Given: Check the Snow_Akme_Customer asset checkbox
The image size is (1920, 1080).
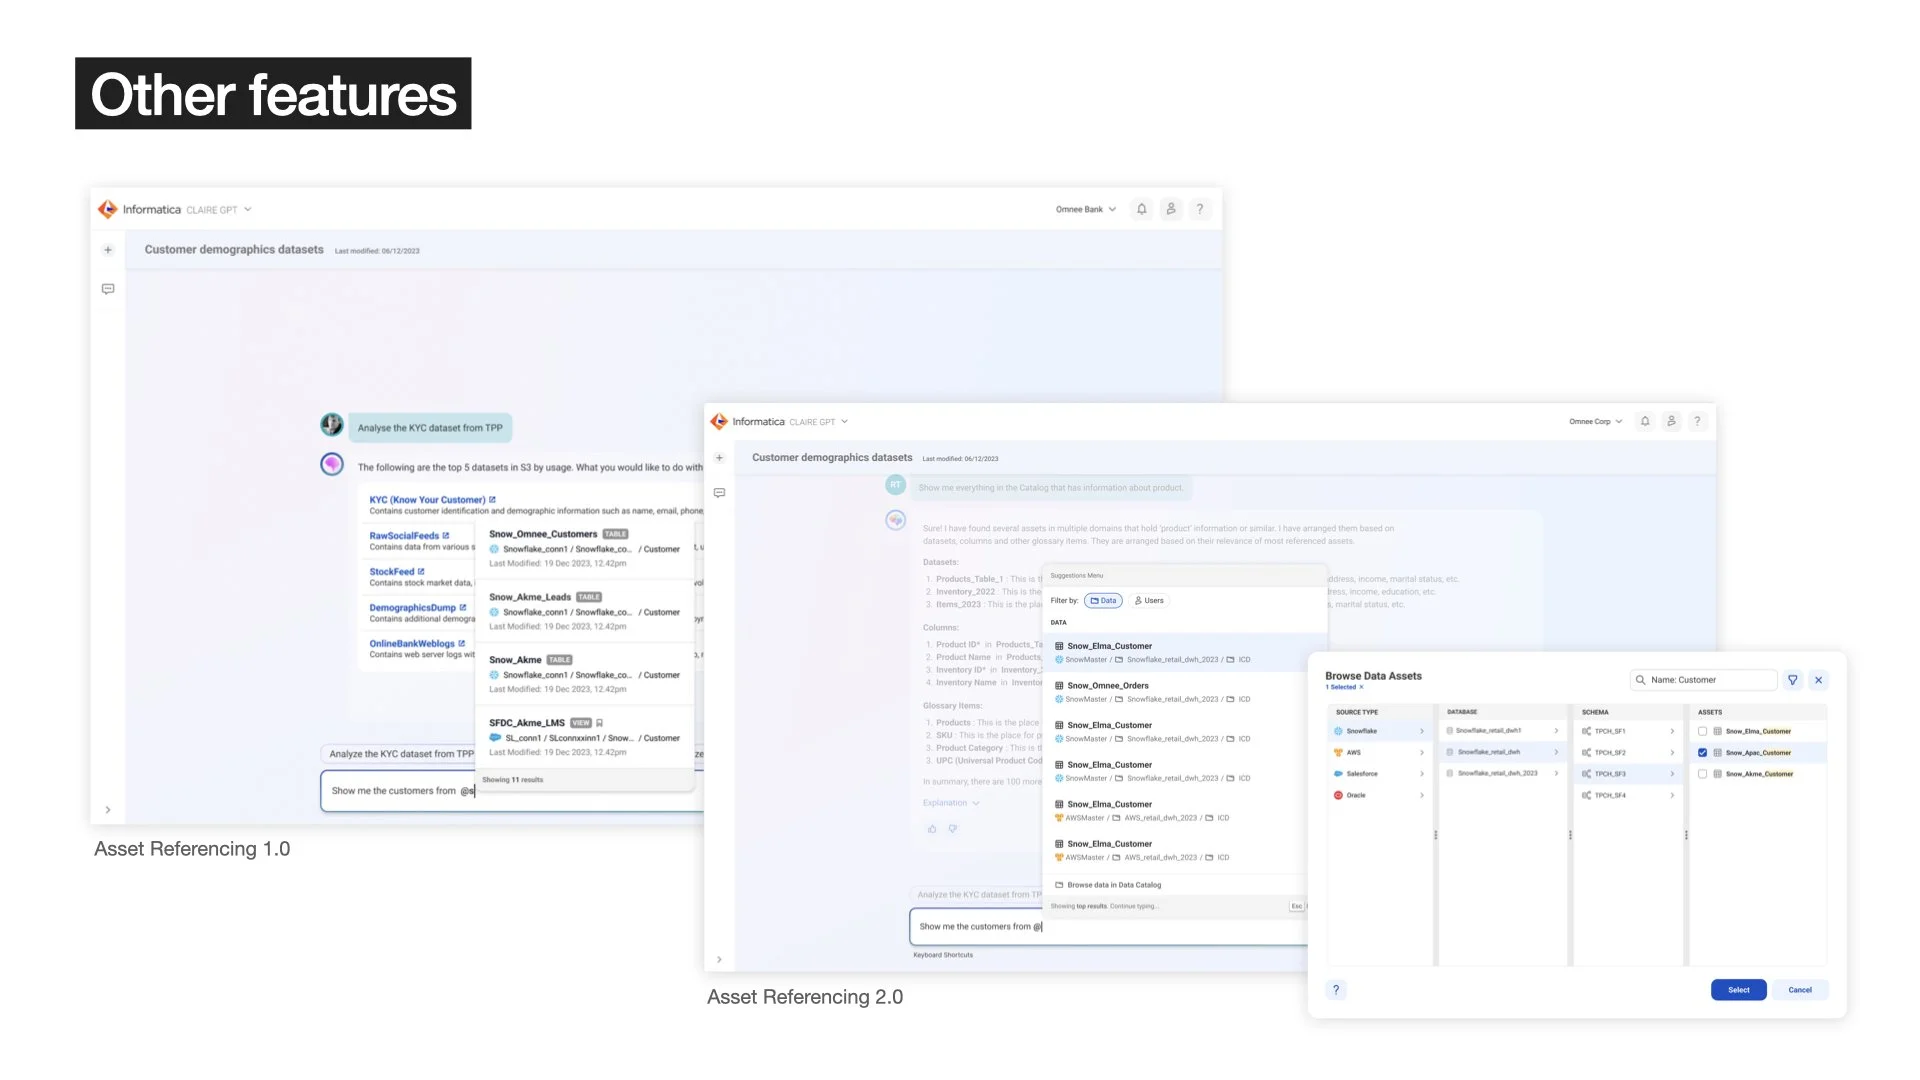Looking at the screenshot, I should pyautogui.click(x=1702, y=774).
